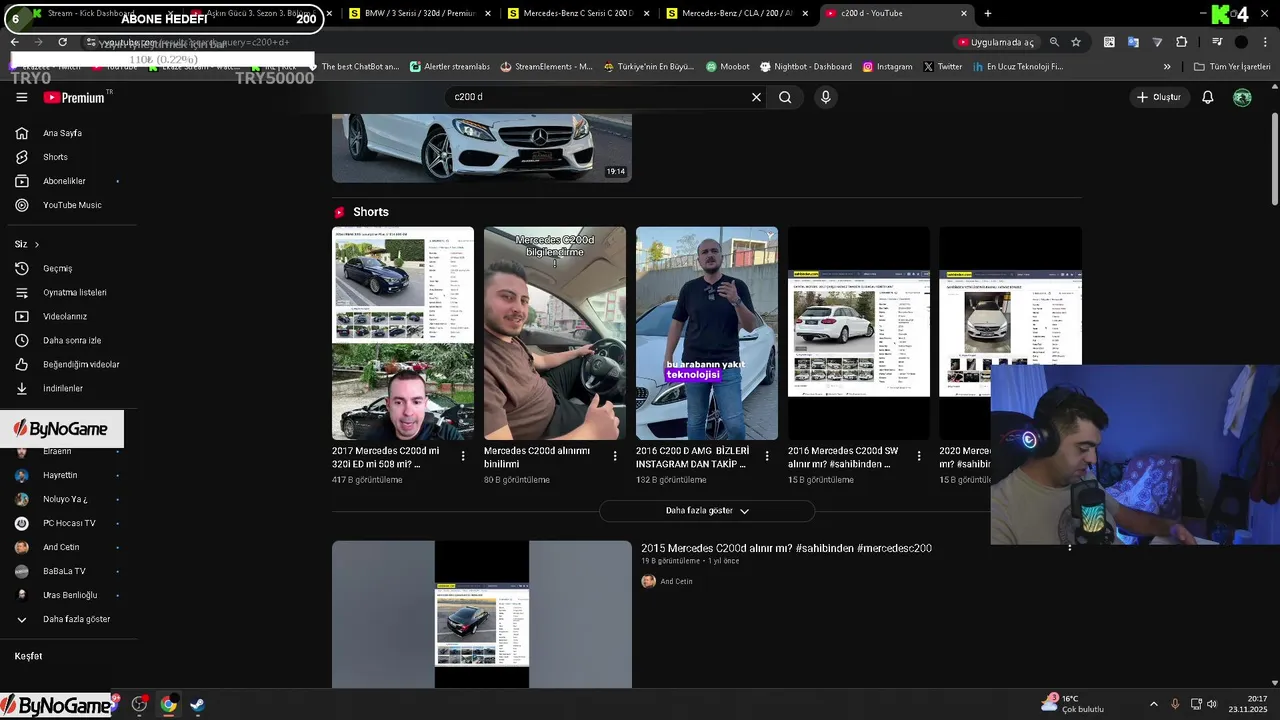
Task: Open options for the 2015 Mercedes C200d video
Action: (1070, 548)
